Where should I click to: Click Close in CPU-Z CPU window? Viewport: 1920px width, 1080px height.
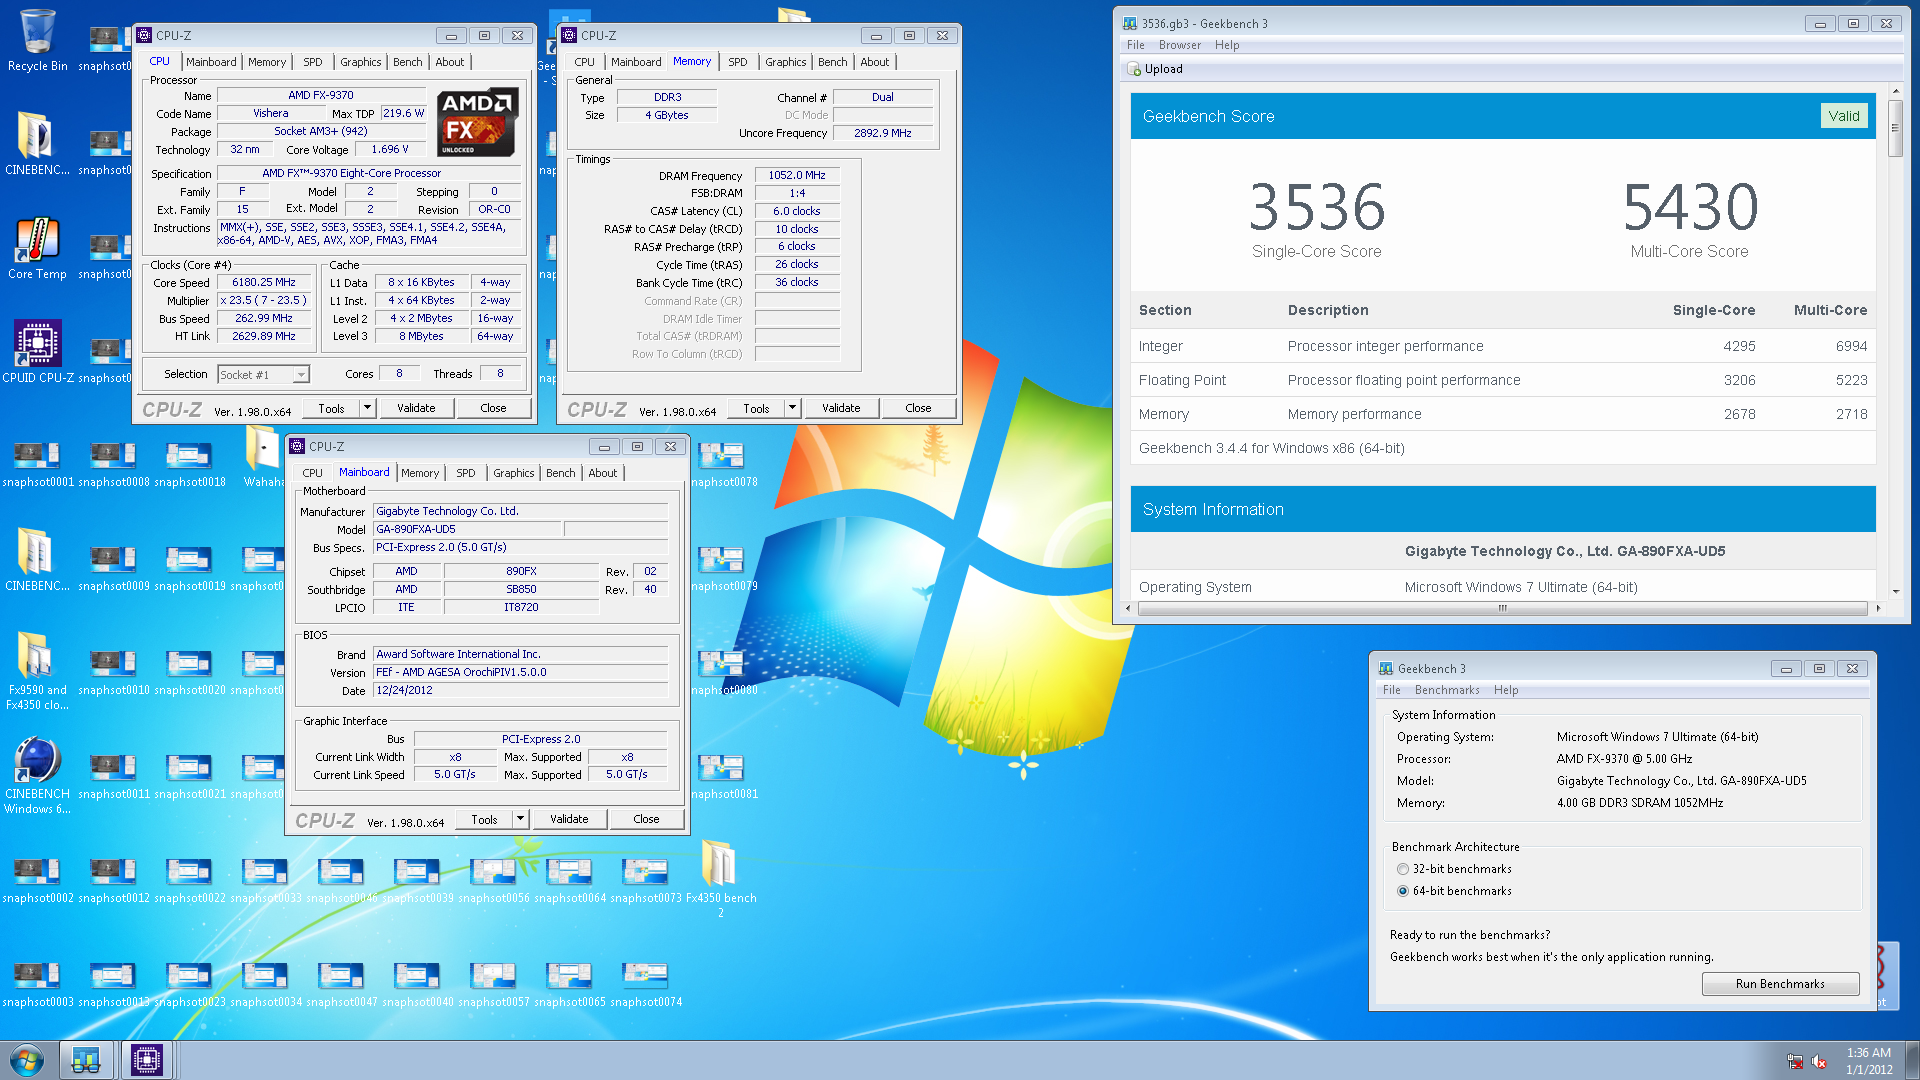pyautogui.click(x=493, y=408)
